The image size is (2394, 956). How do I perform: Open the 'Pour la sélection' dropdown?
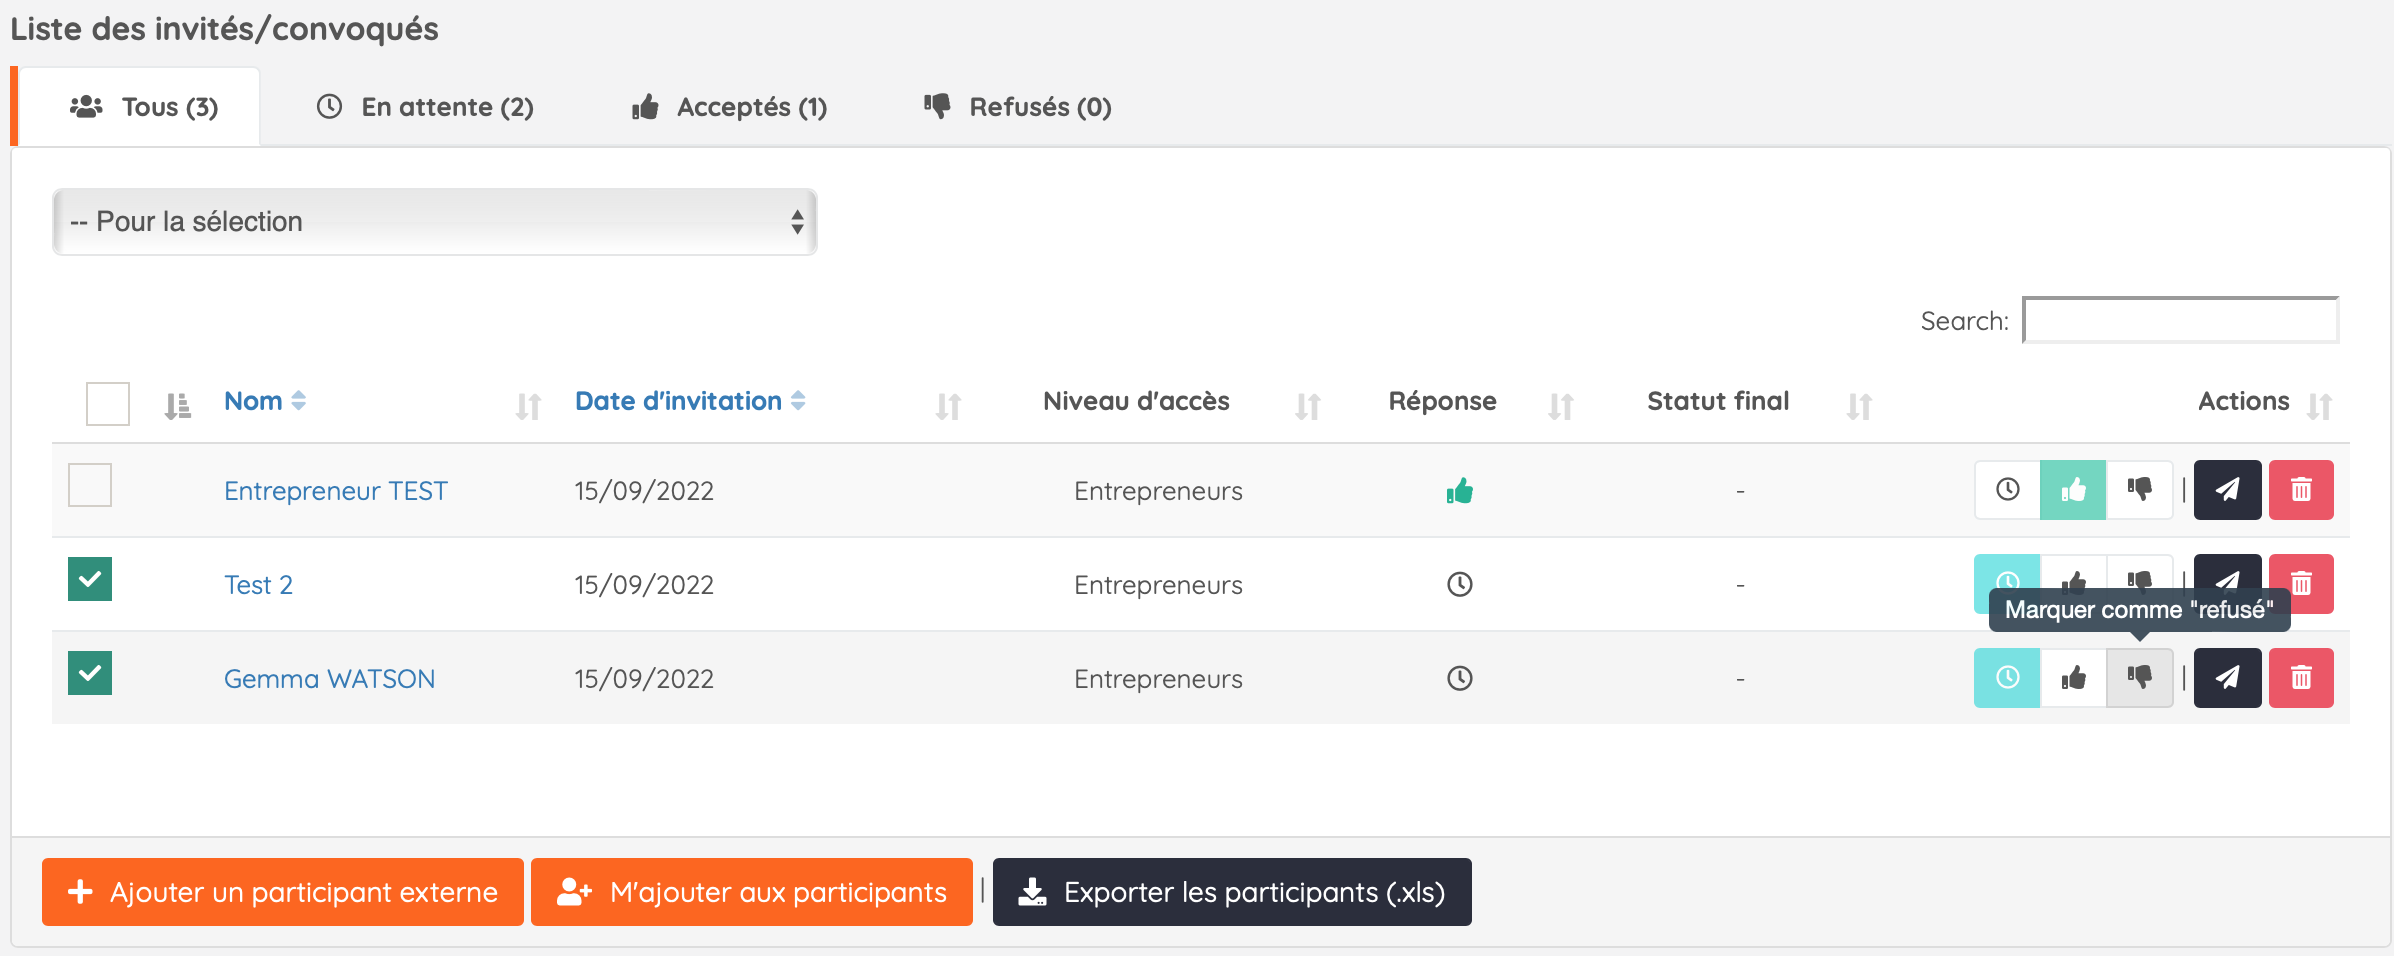435,222
